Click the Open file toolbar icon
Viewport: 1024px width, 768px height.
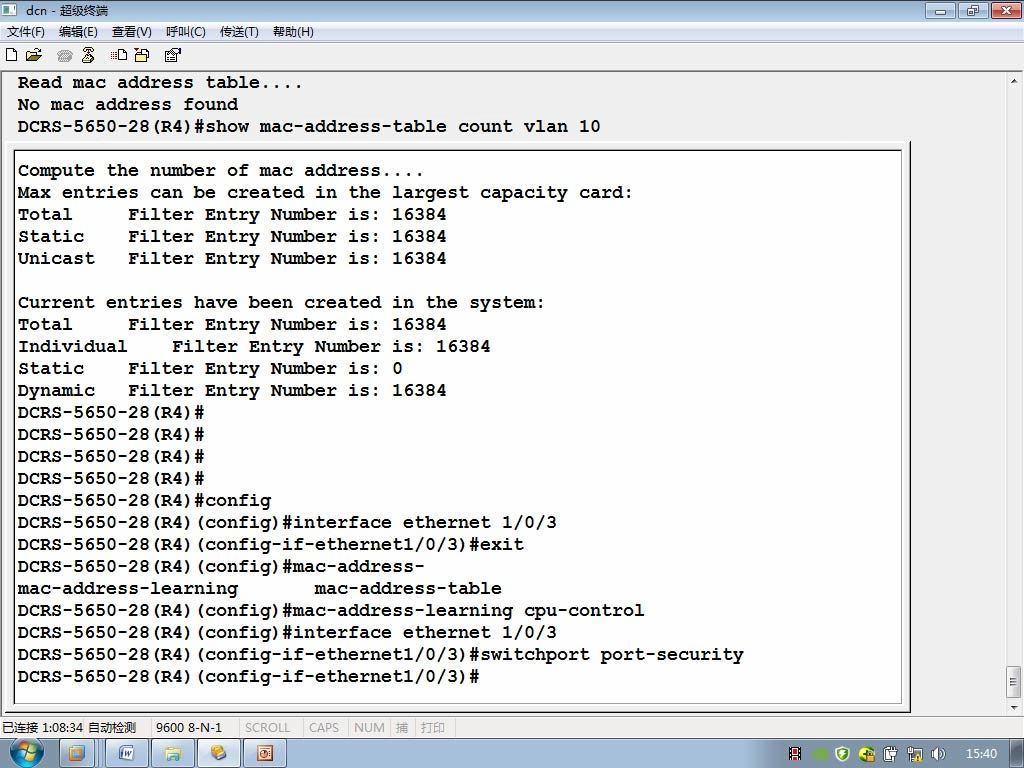click(34, 56)
